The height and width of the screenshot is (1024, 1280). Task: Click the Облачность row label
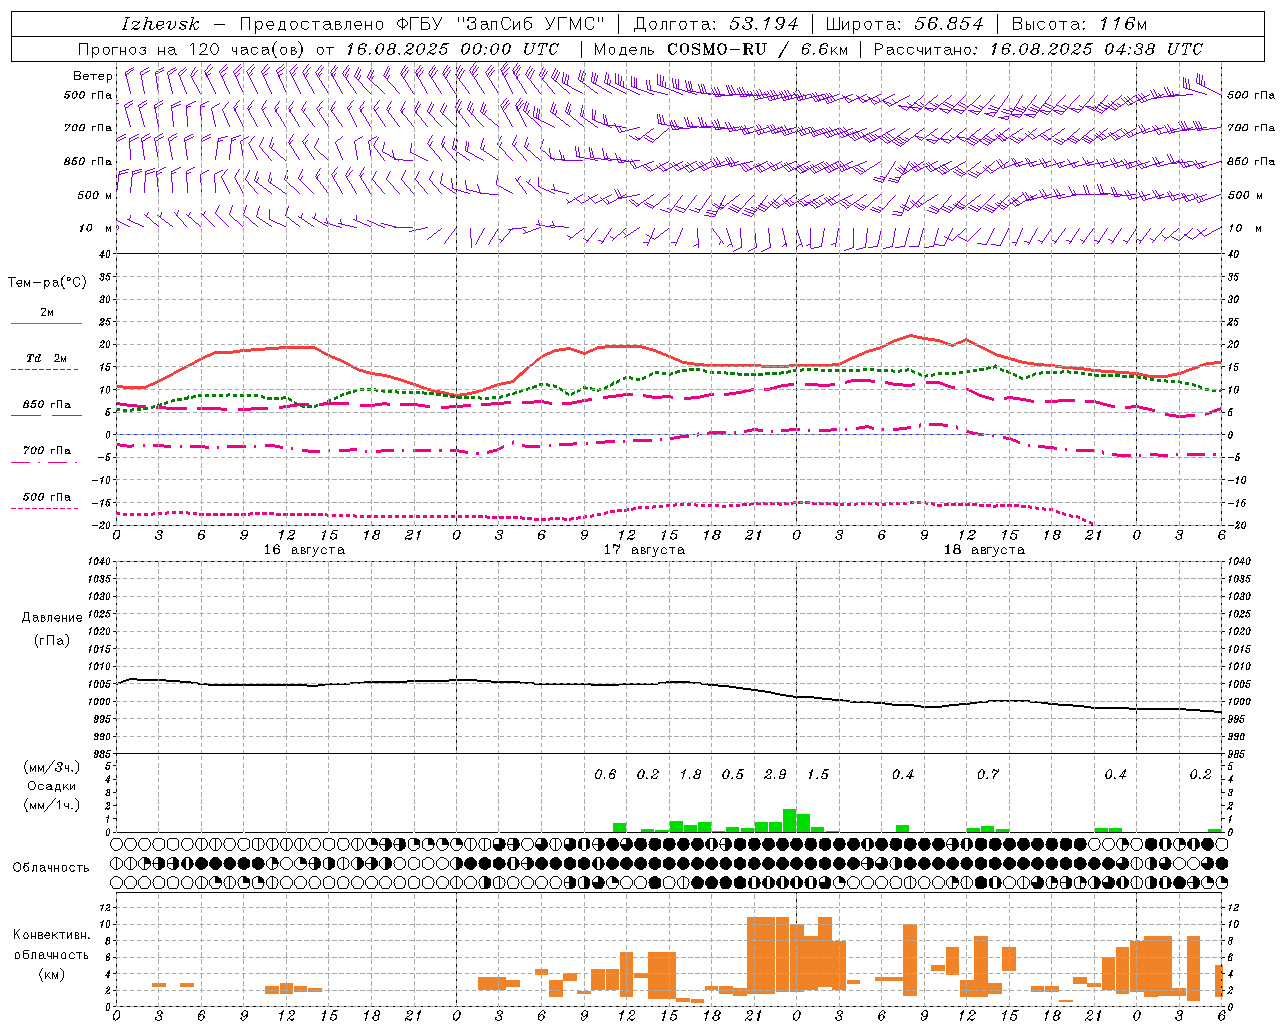pos(51,867)
